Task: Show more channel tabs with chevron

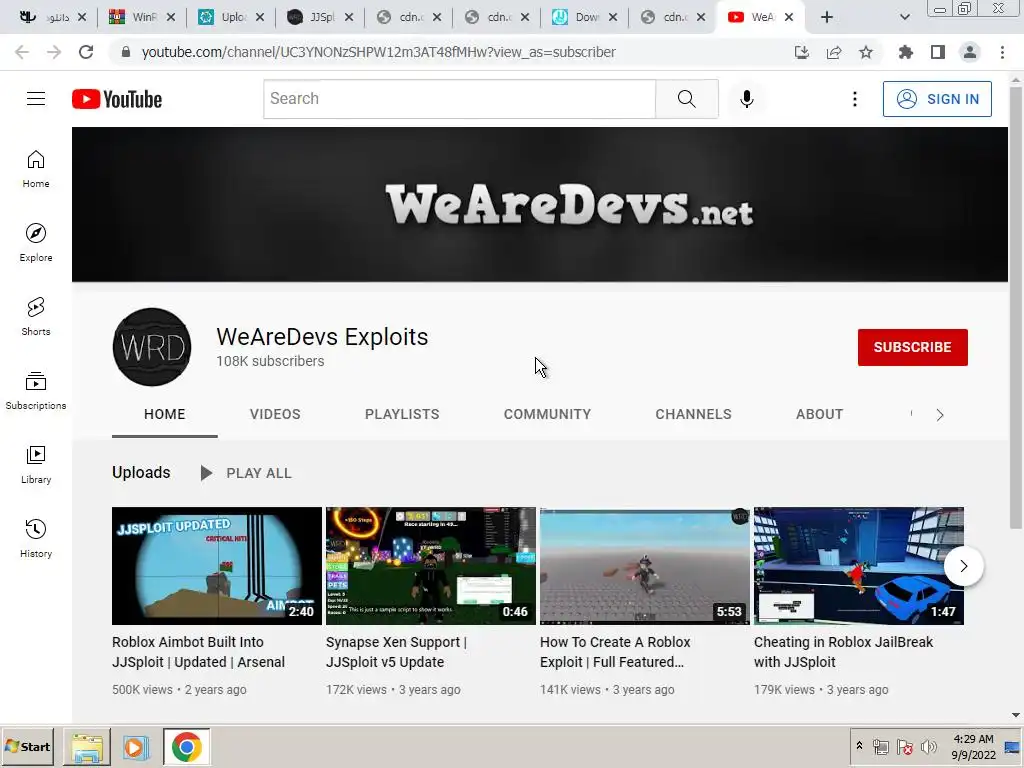Action: click(x=940, y=415)
